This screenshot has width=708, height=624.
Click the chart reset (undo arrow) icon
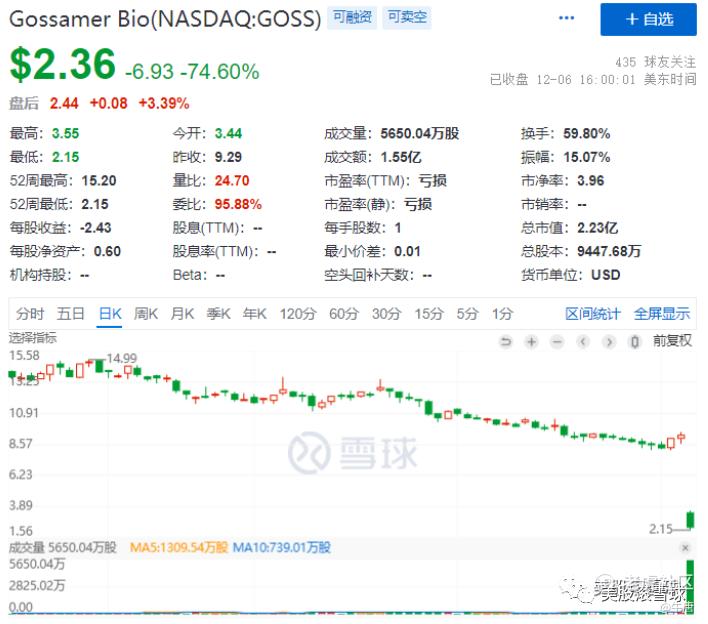pos(506,342)
